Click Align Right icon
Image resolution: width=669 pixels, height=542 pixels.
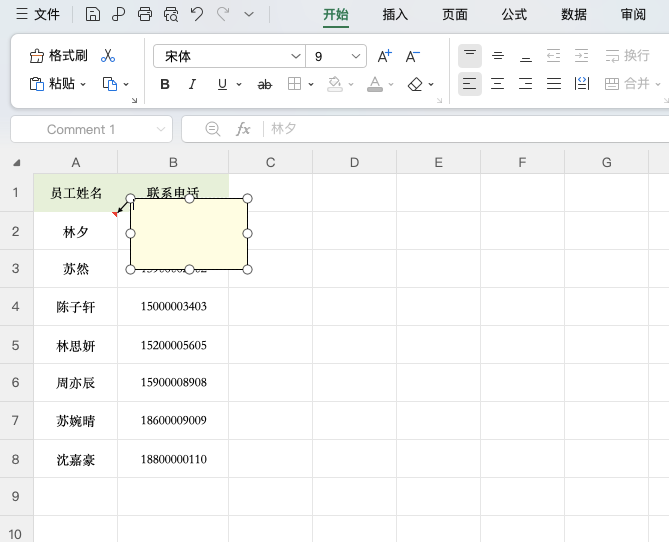pyautogui.click(x=526, y=84)
